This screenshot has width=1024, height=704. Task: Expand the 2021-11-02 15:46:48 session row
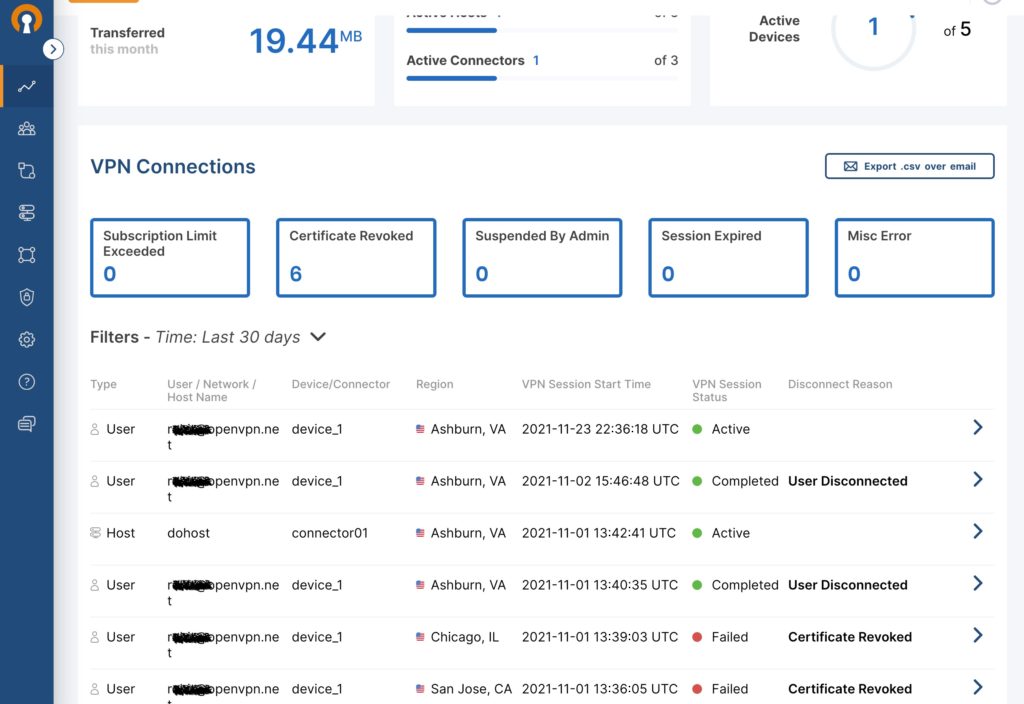[978, 479]
